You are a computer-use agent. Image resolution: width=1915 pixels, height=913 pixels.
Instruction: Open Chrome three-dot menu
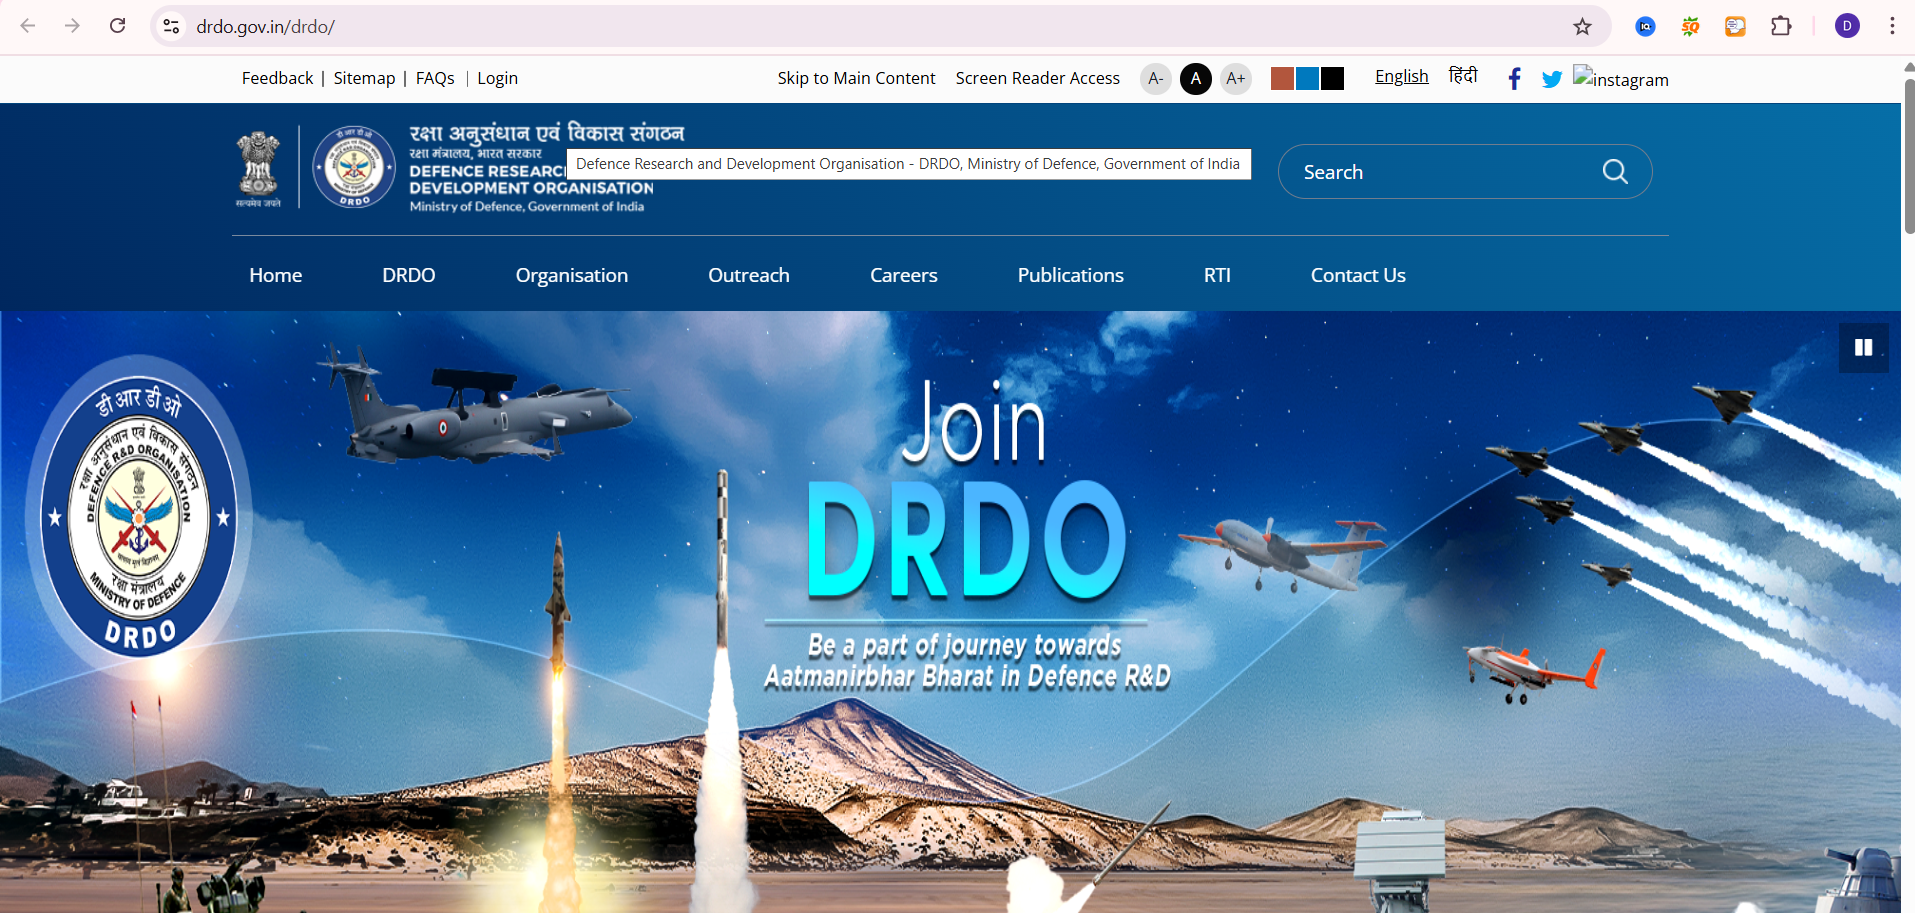1892,26
